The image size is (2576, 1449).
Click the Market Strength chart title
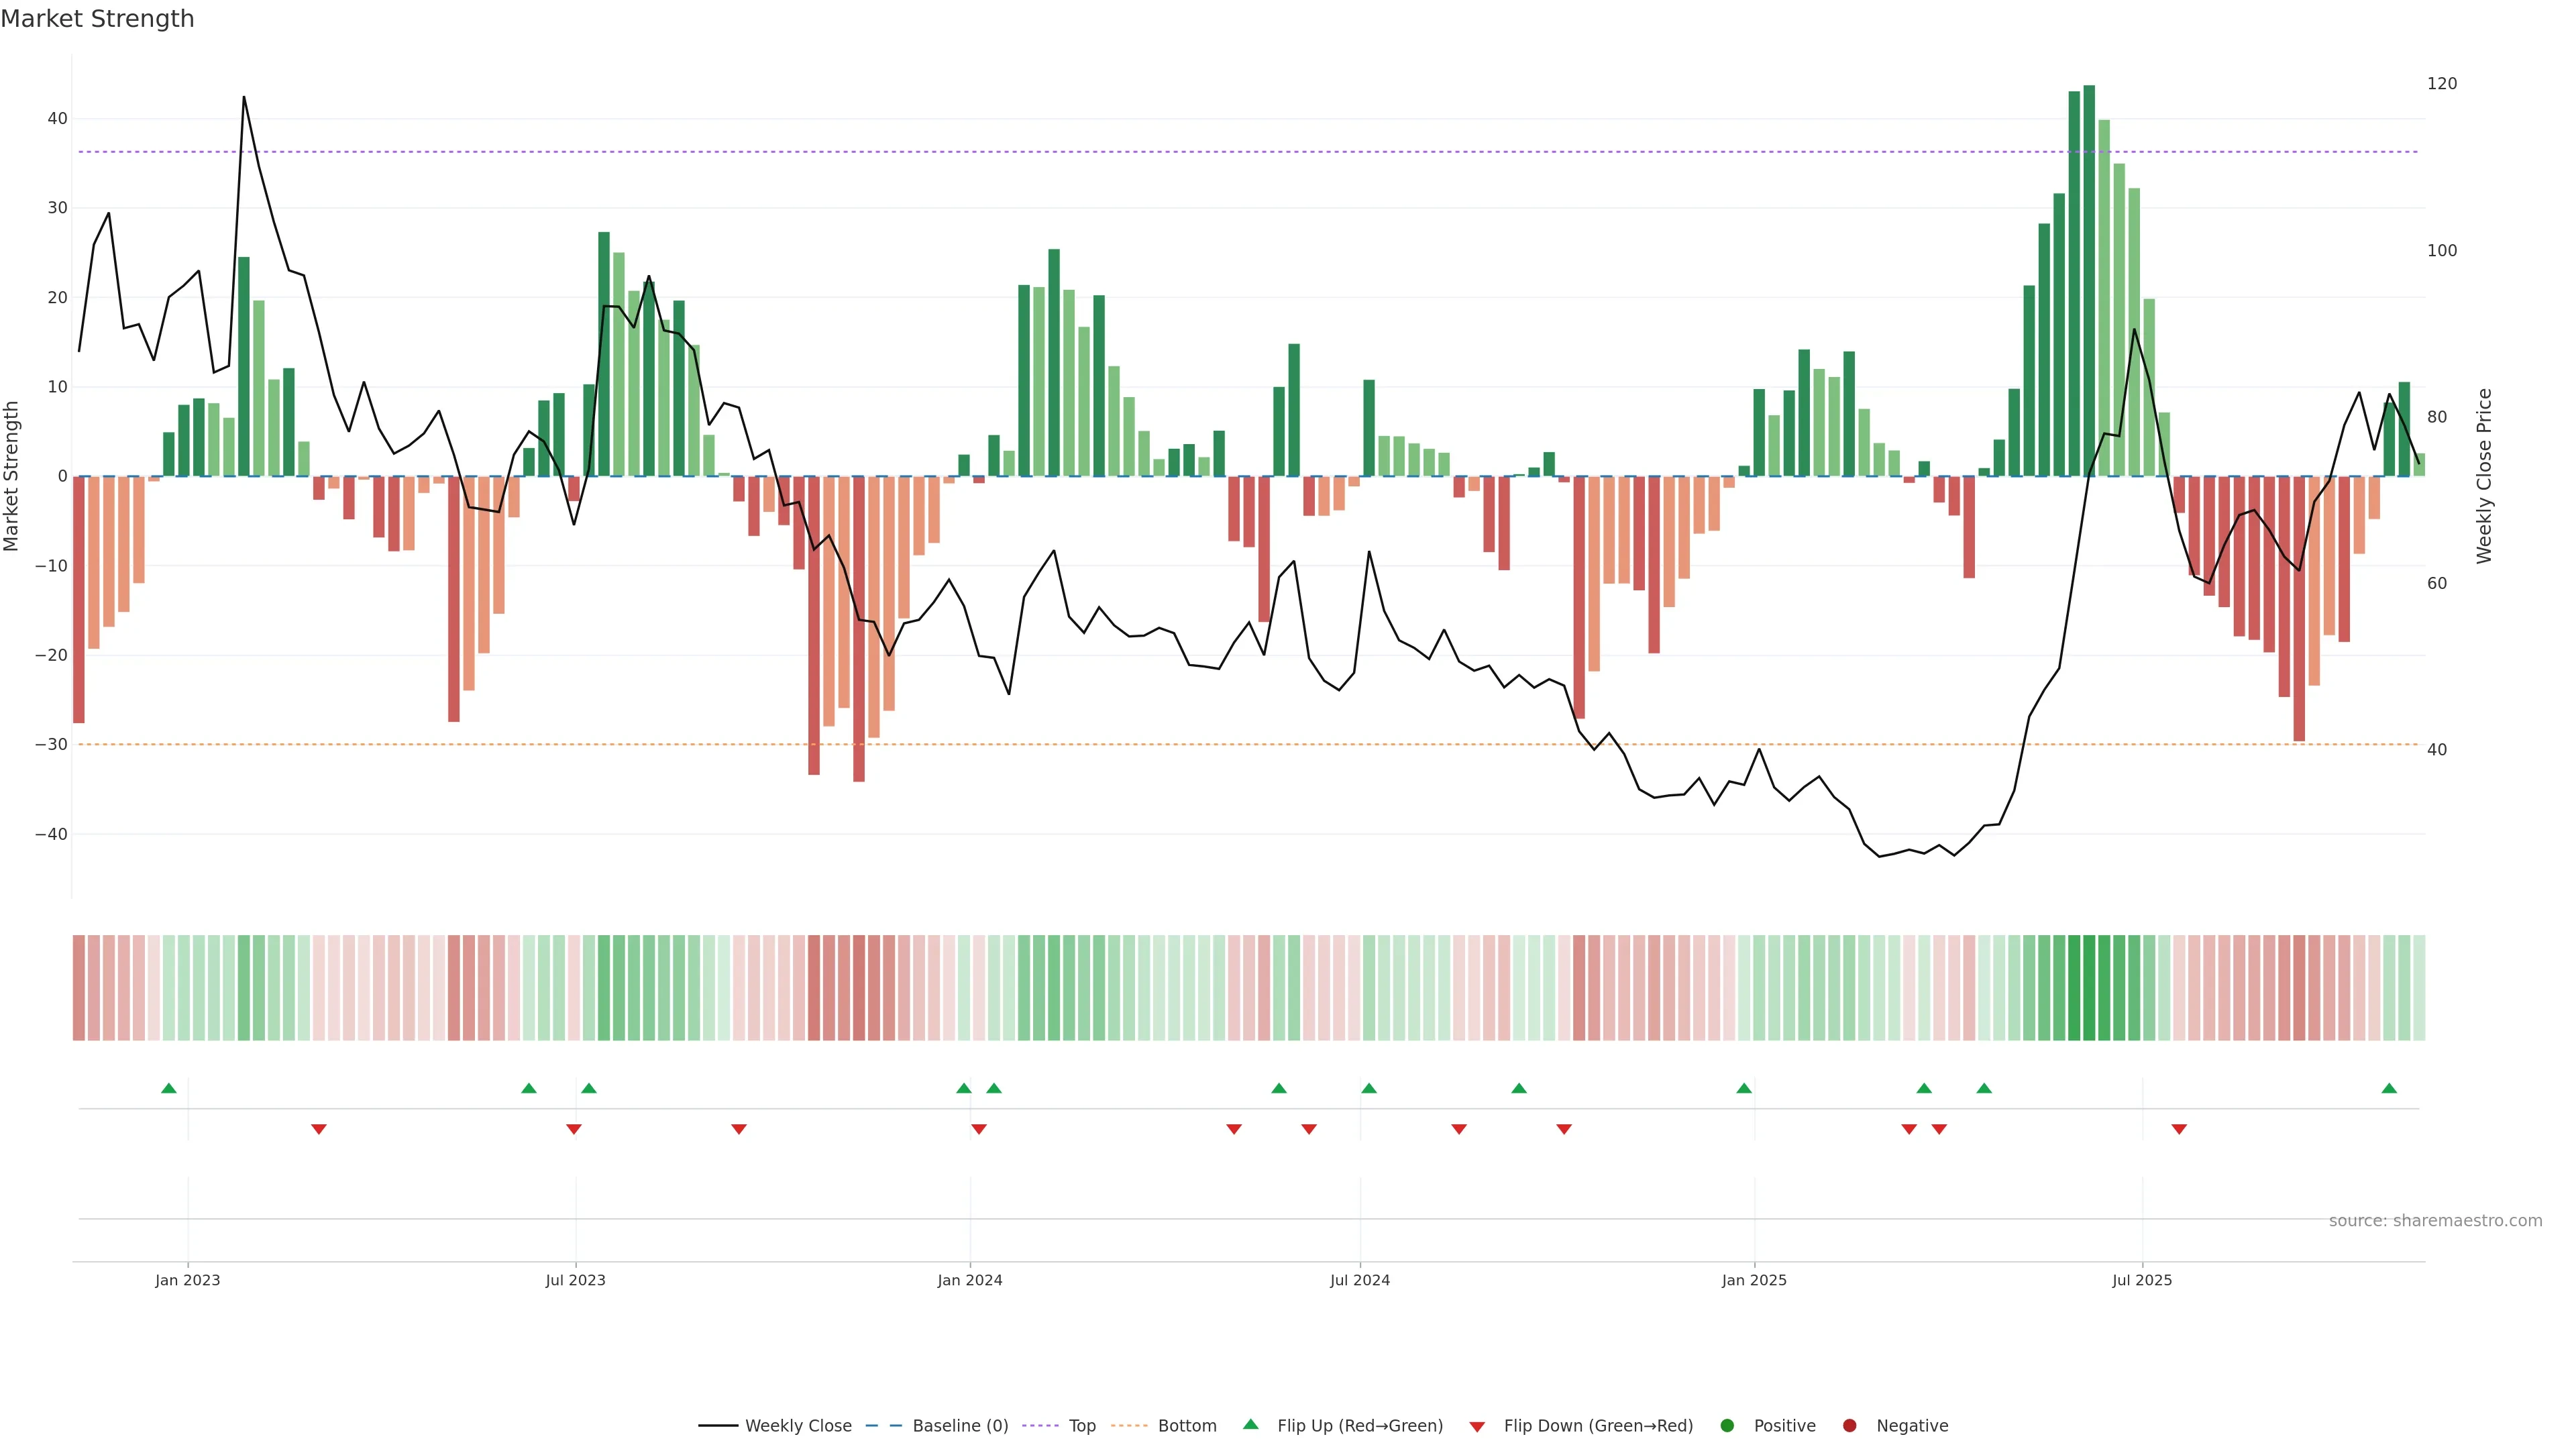[97, 19]
